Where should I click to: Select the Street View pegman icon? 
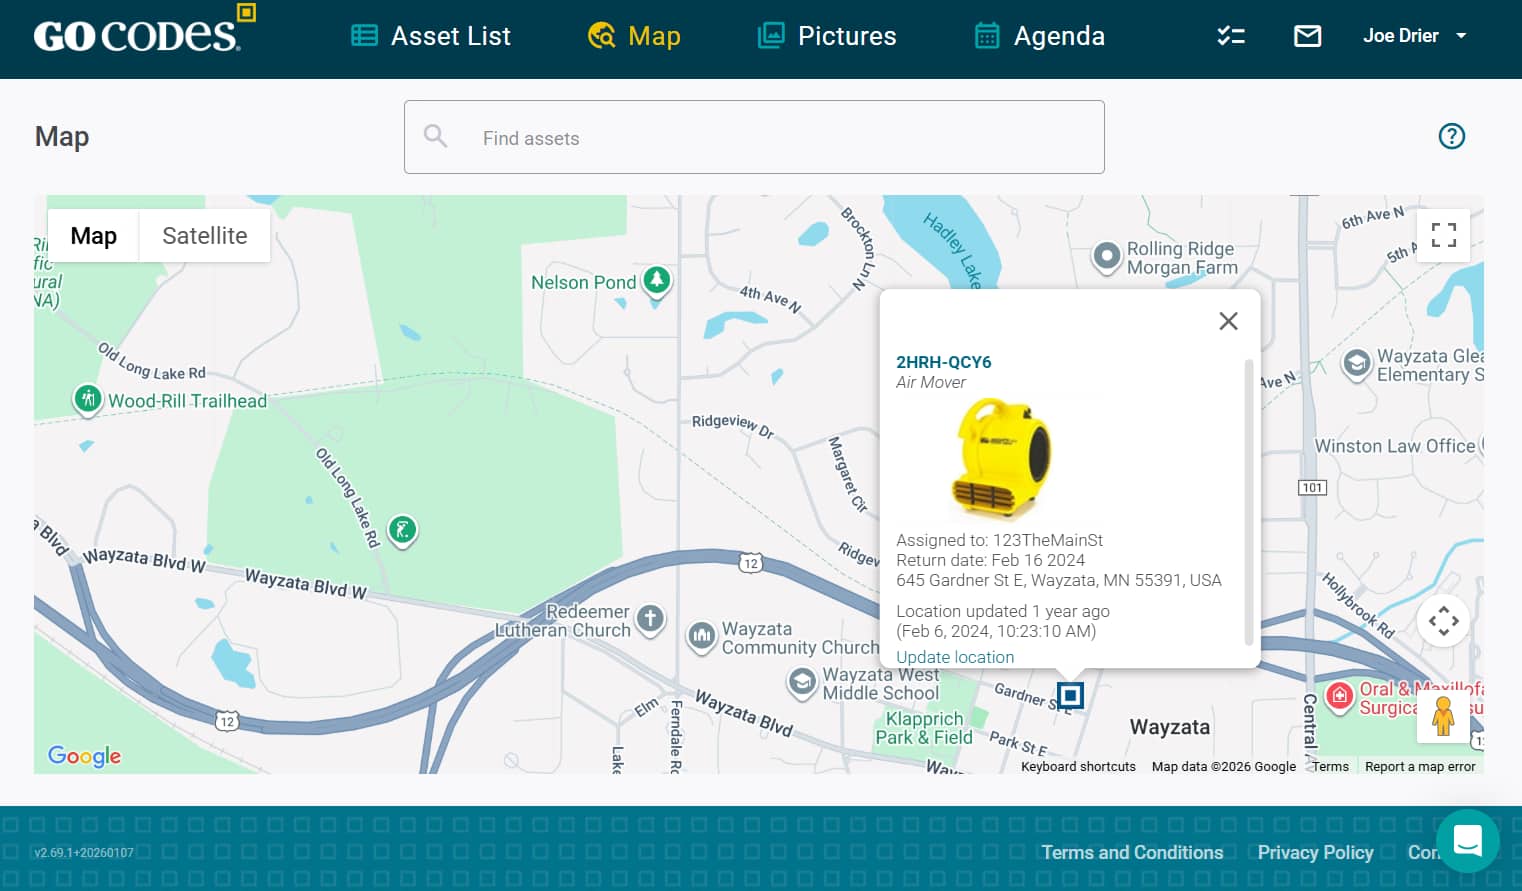[1442, 717]
